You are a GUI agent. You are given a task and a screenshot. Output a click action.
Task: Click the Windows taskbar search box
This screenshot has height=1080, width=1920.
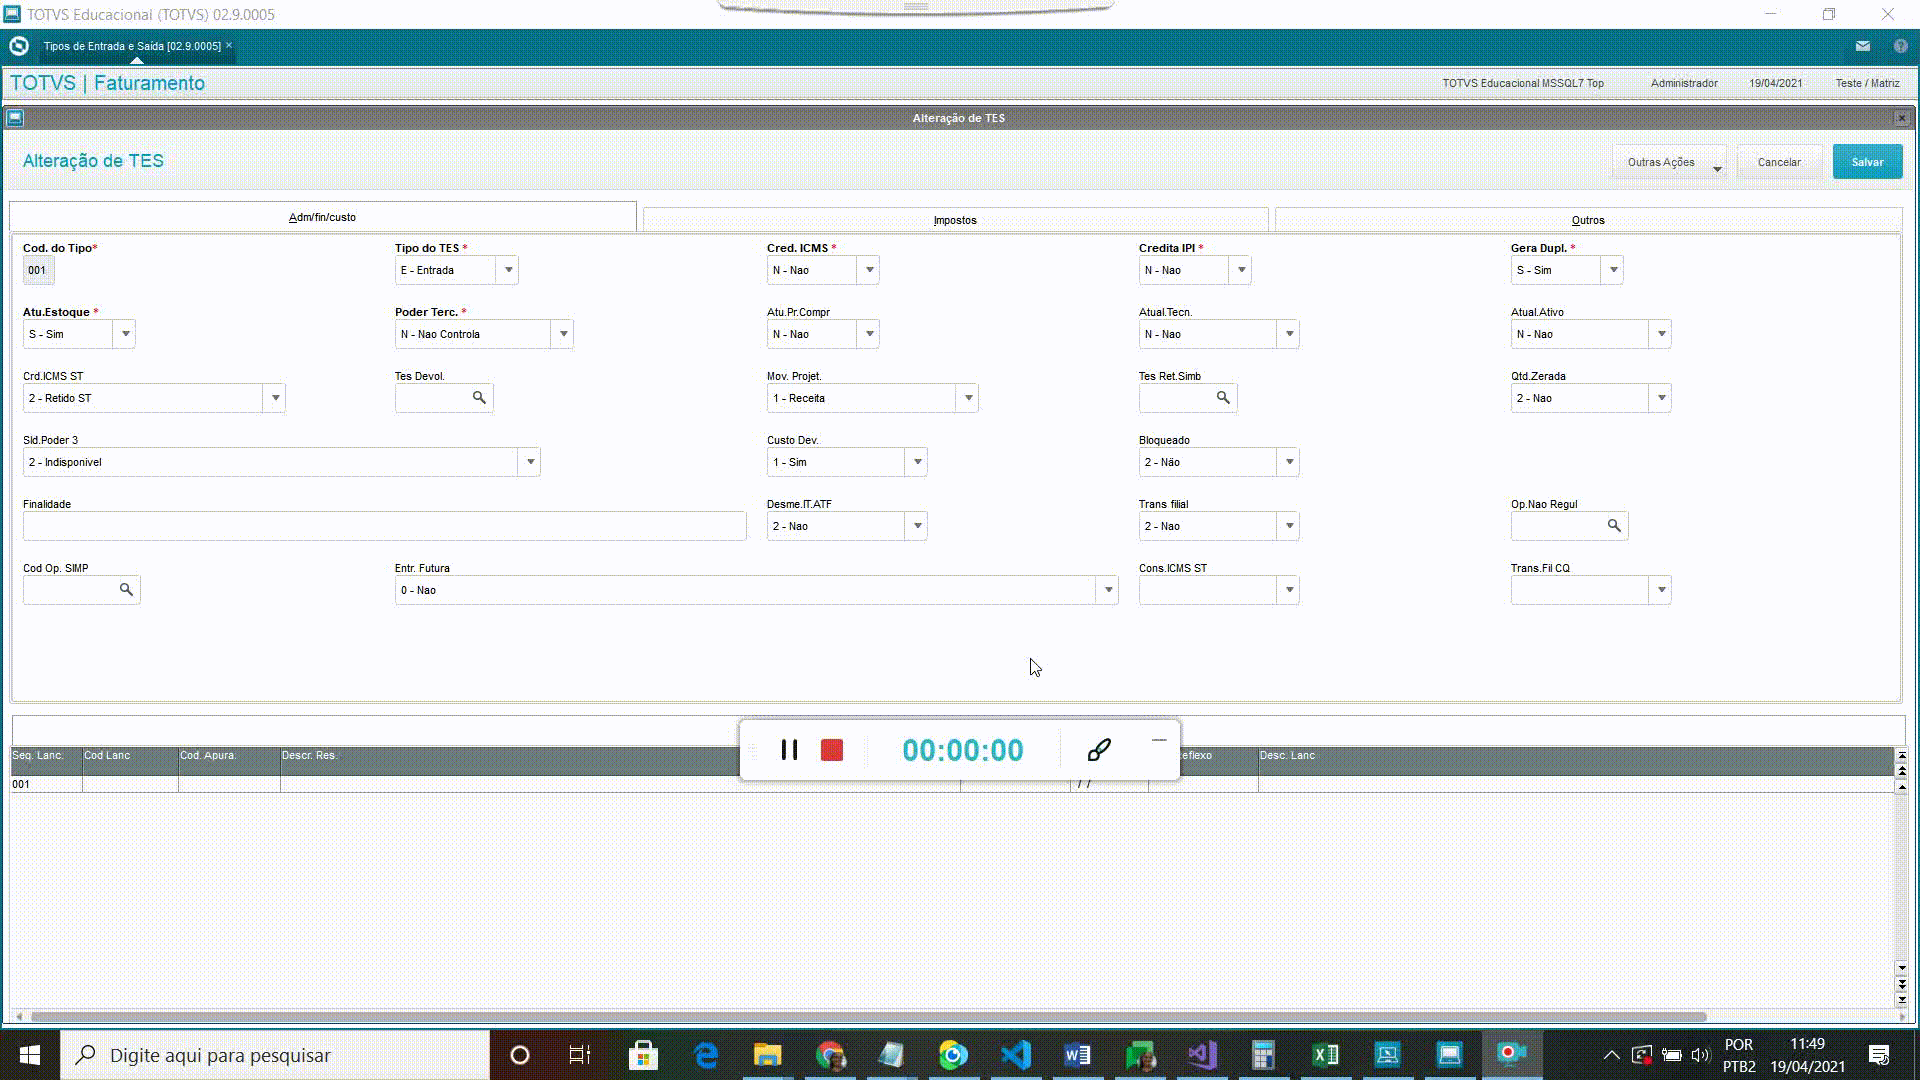(275, 1055)
